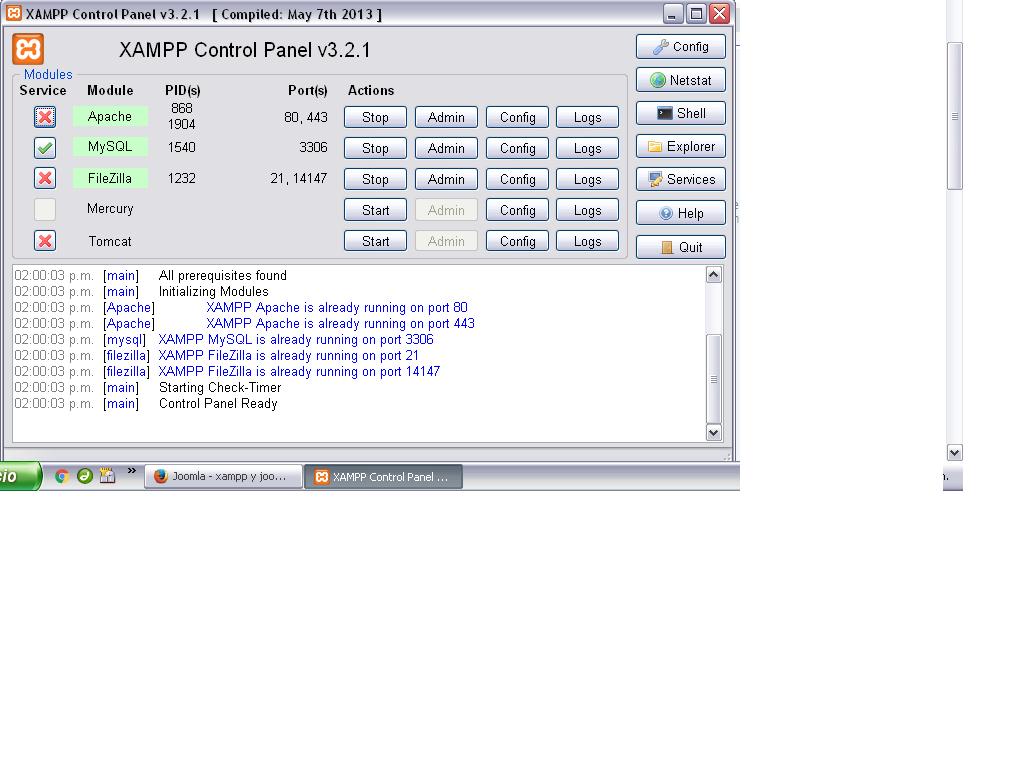The width and height of the screenshot is (1024, 768).
Task: Click the background window's scrollbar thumb
Action: coord(955,116)
